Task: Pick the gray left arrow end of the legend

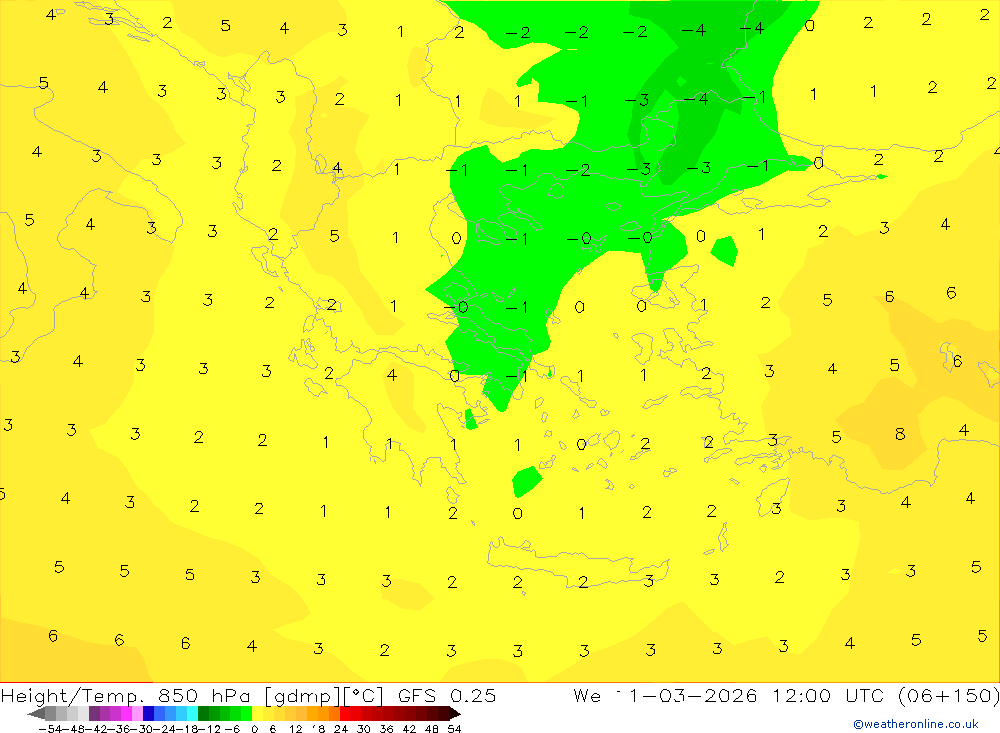Action: click(36, 713)
